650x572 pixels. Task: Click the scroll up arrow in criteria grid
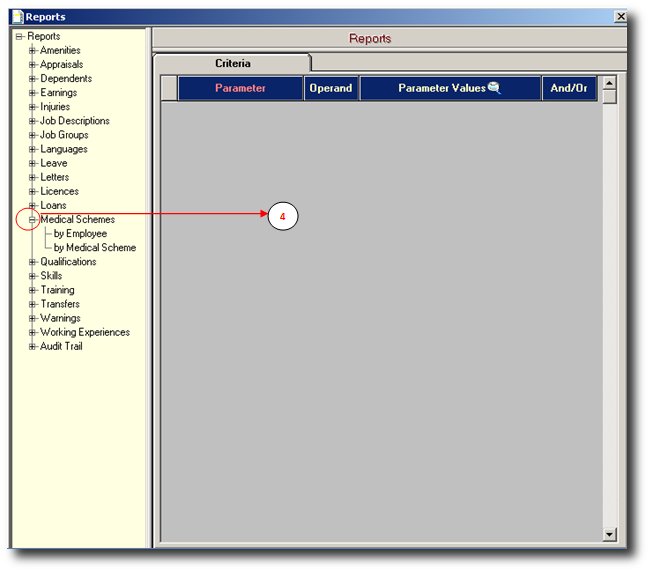click(609, 85)
